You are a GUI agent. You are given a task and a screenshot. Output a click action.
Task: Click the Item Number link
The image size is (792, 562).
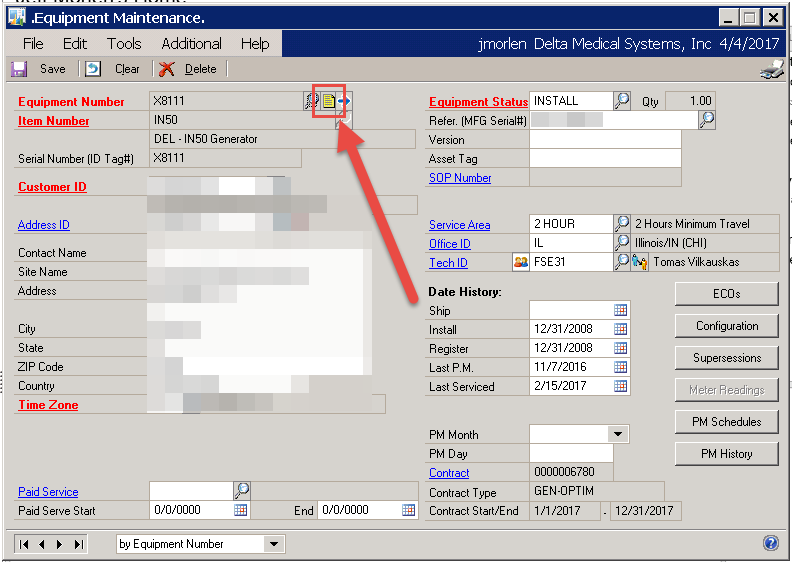[54, 121]
